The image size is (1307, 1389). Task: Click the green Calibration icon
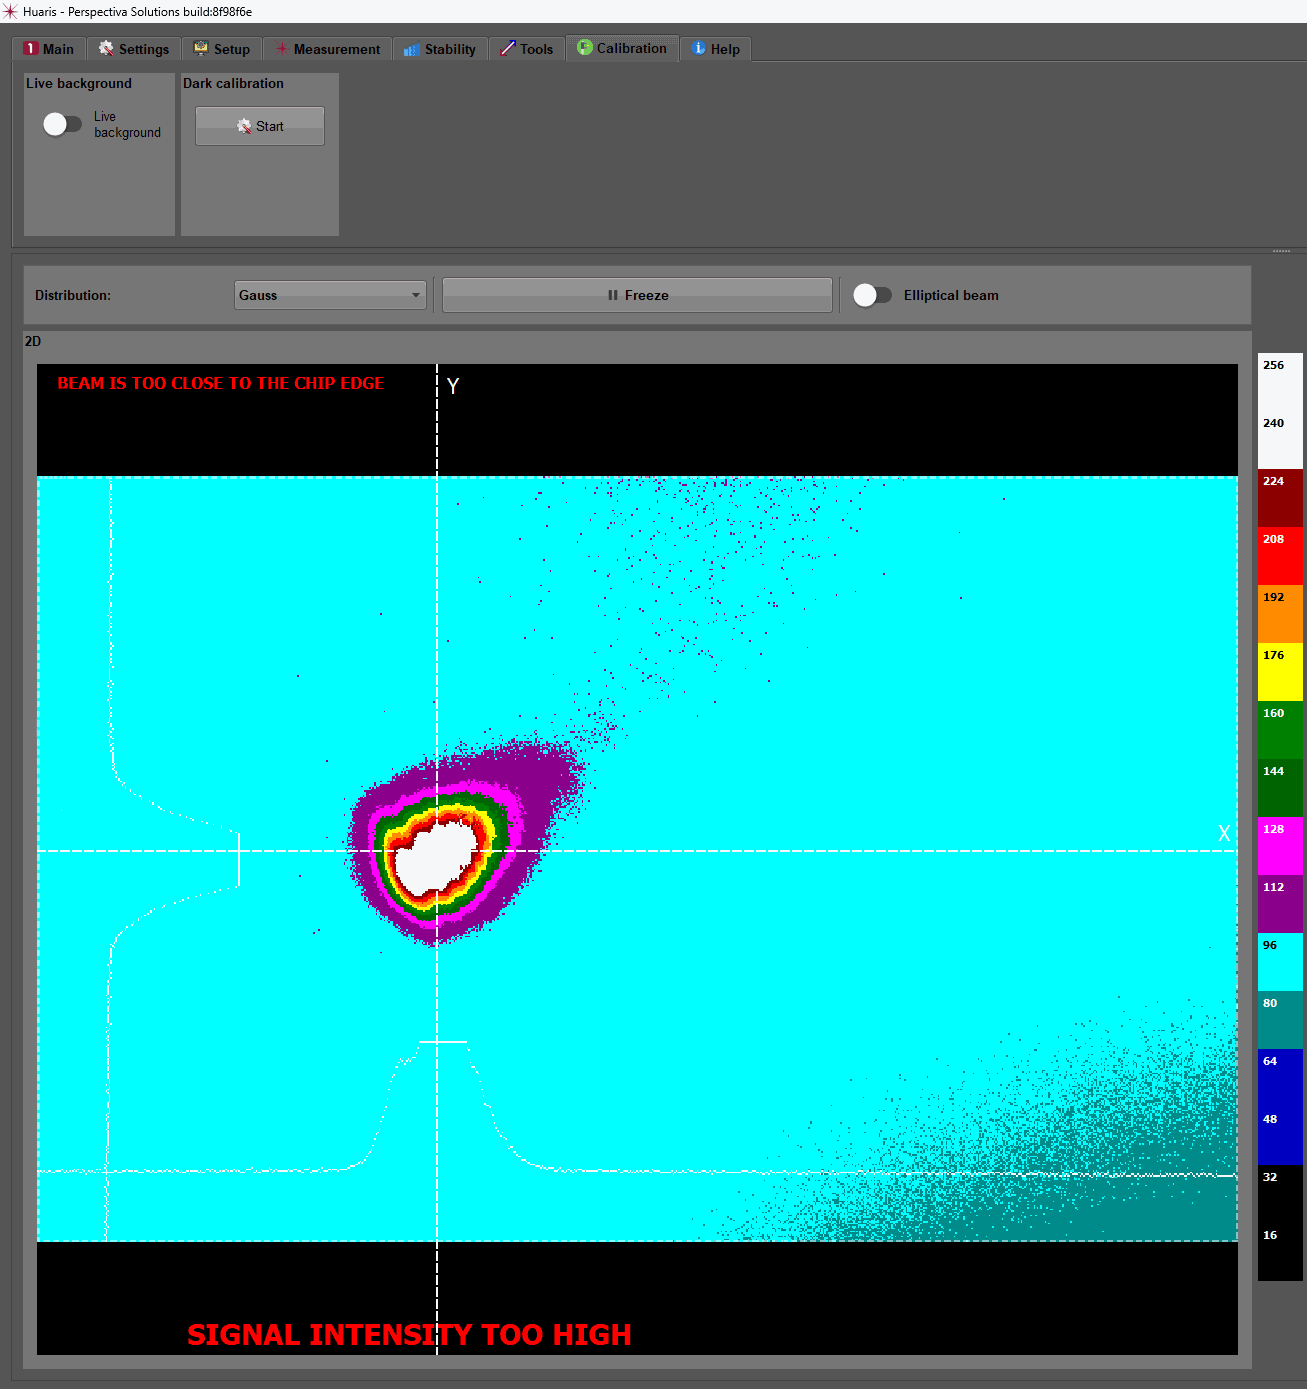[x=583, y=48]
